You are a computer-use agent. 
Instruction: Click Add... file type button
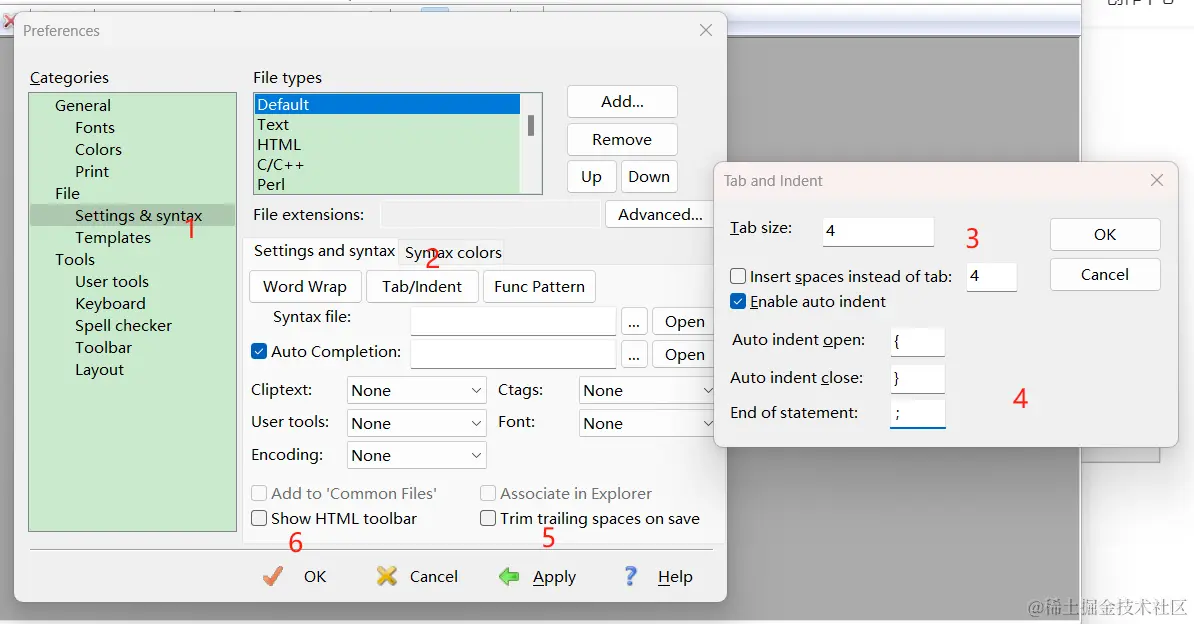[x=622, y=101]
